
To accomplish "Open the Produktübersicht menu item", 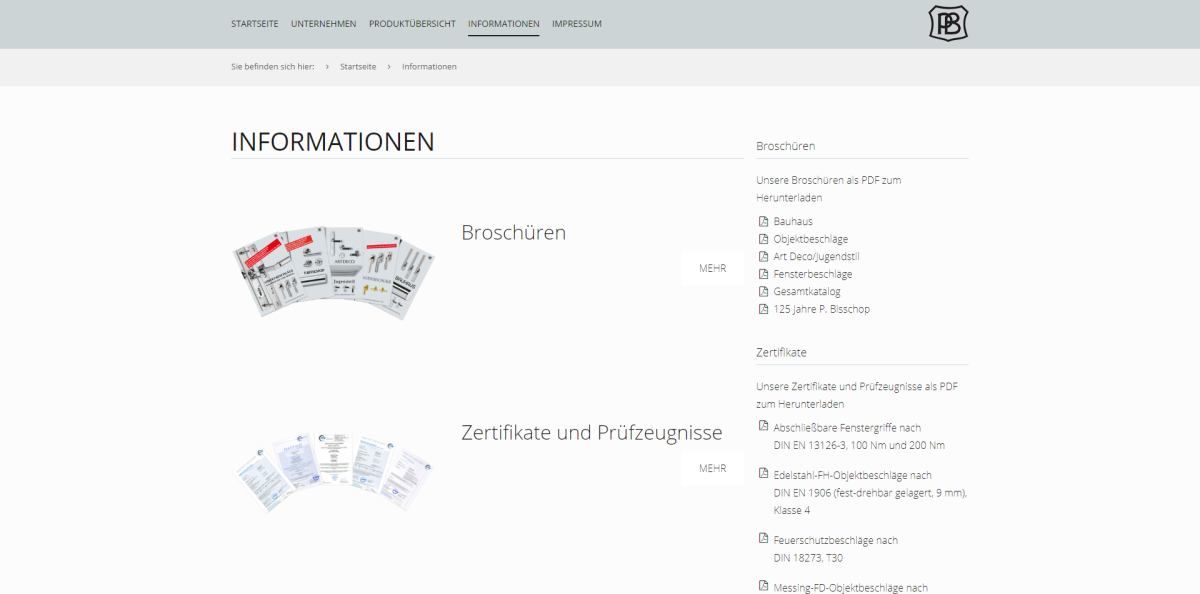I will coord(412,24).
